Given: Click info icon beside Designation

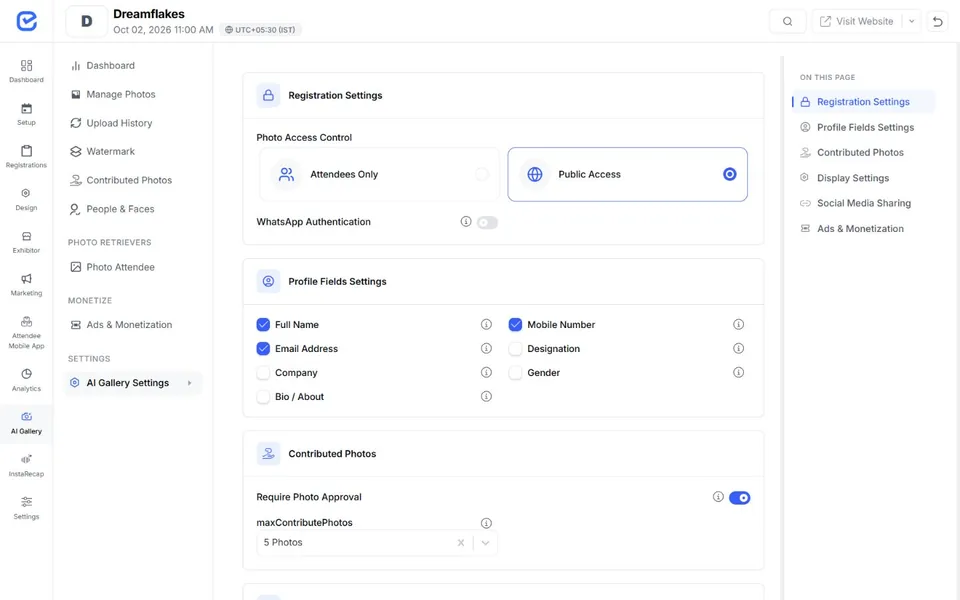Looking at the screenshot, I should (738, 348).
